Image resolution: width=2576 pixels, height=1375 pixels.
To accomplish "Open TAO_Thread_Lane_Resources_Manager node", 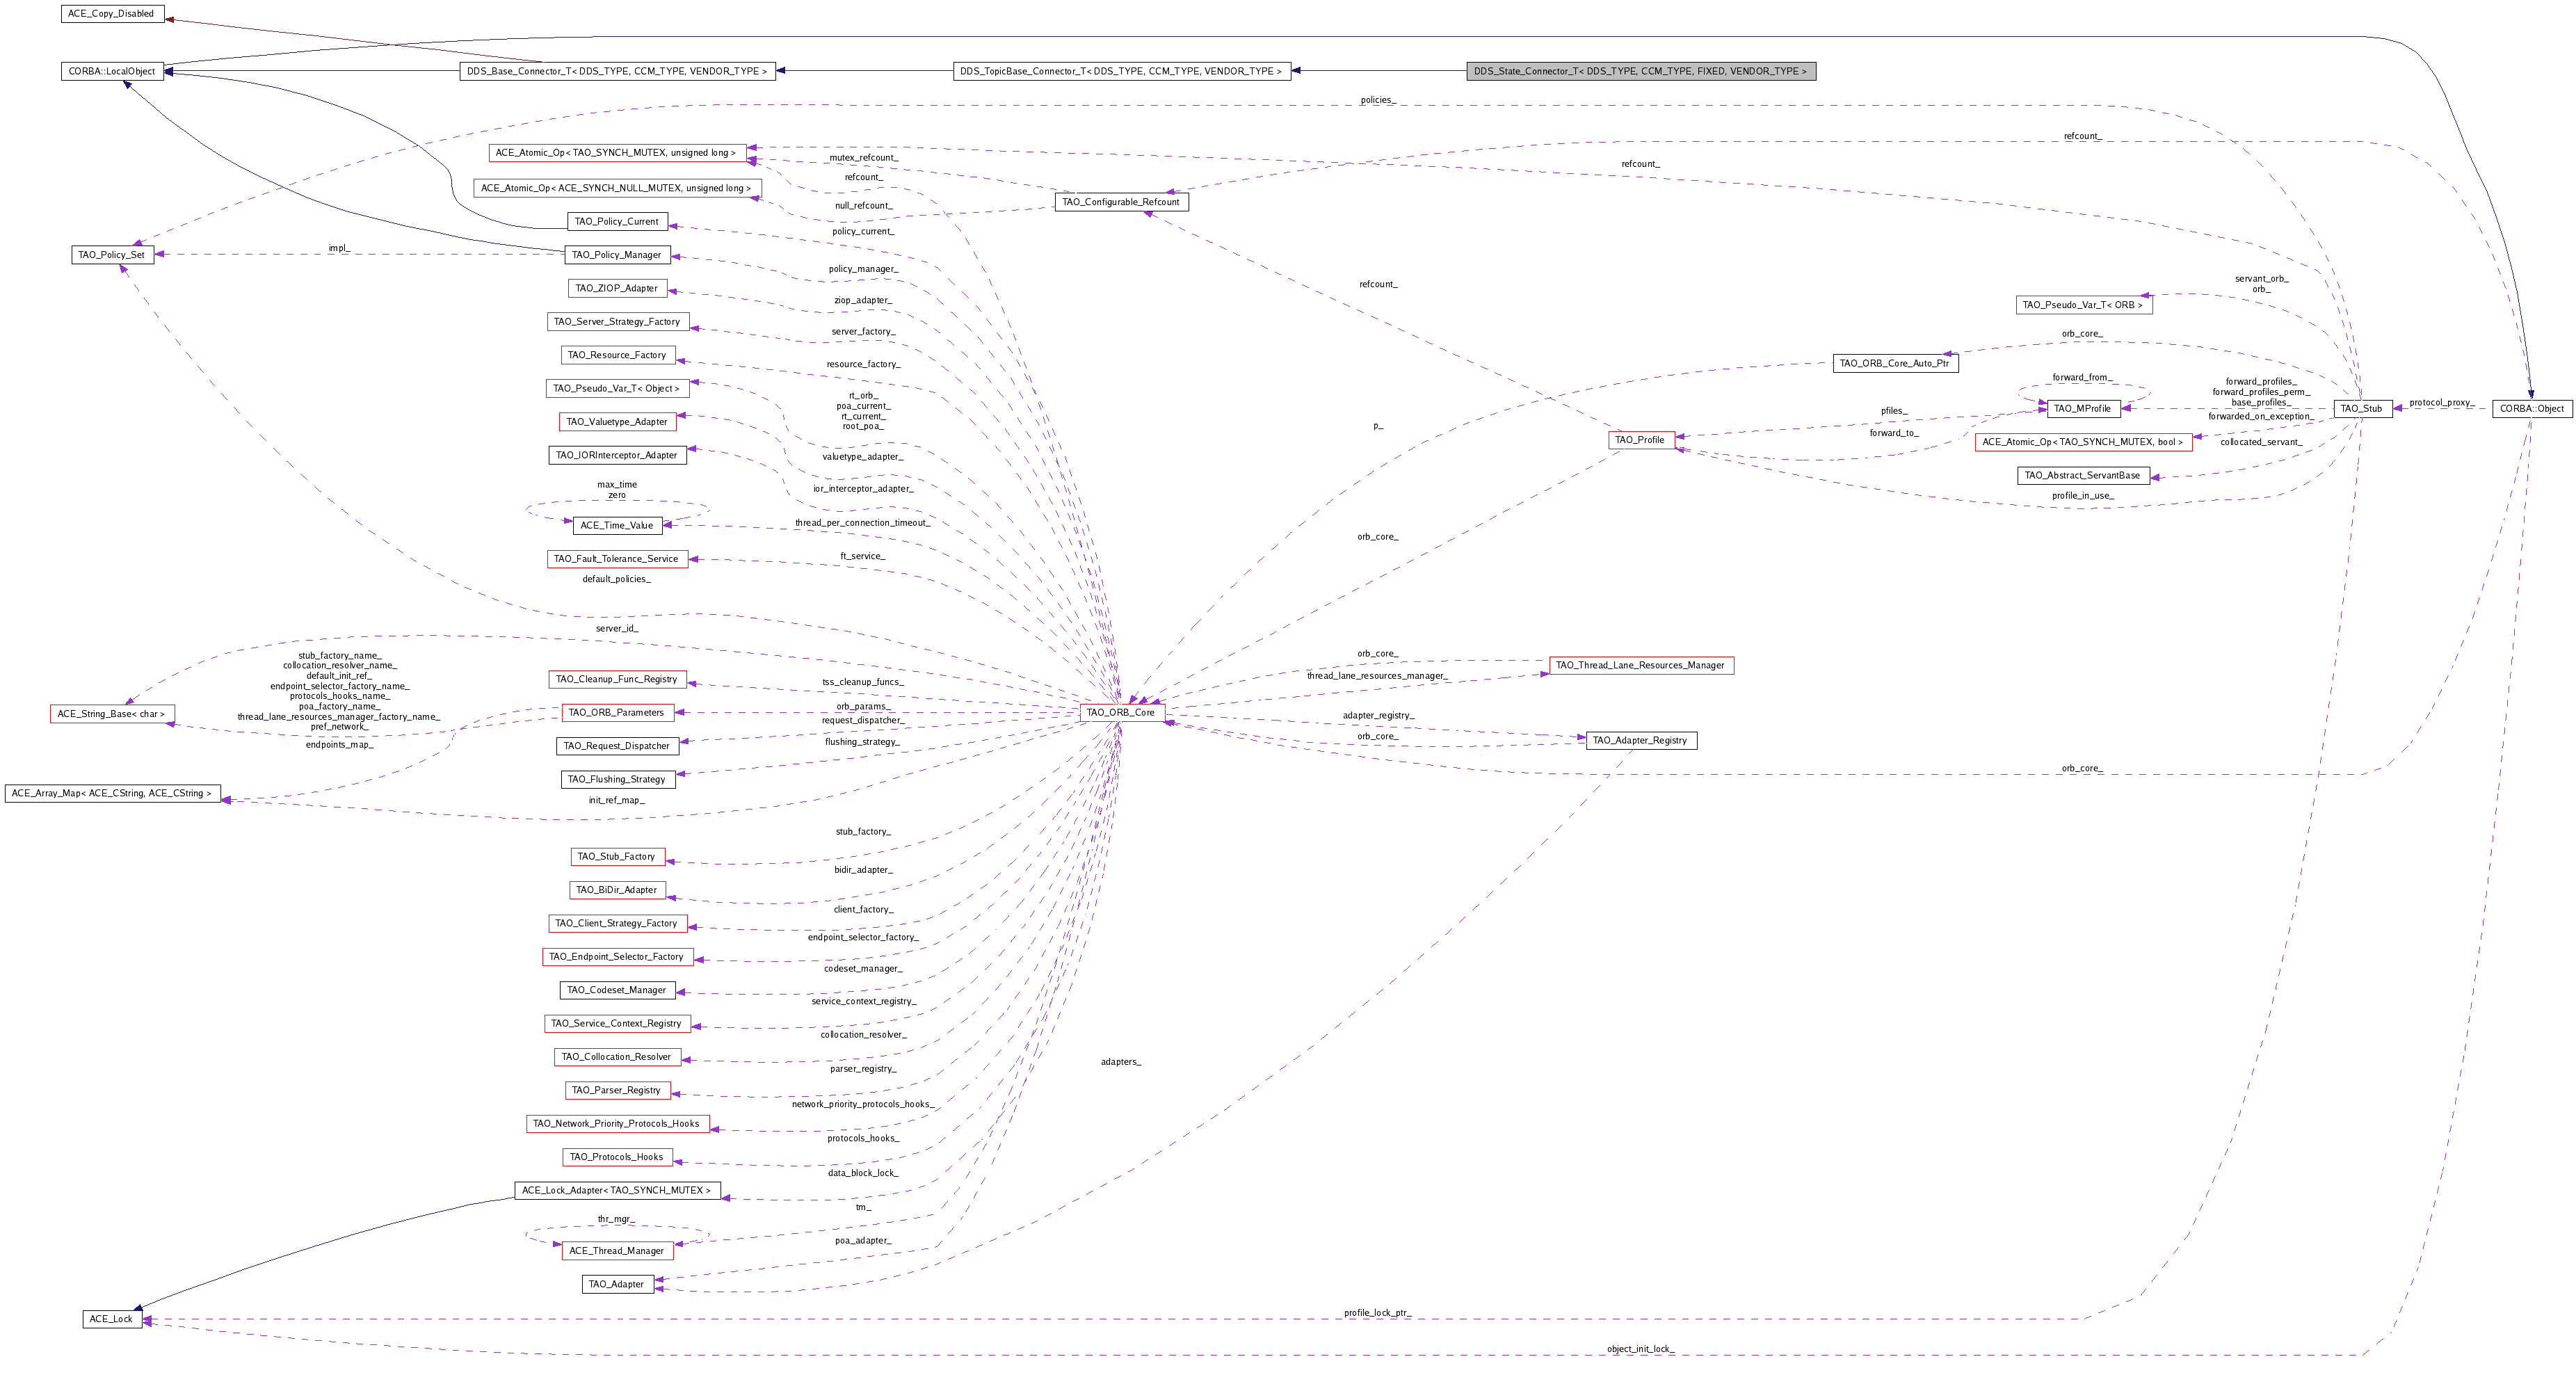I will pos(1640,665).
